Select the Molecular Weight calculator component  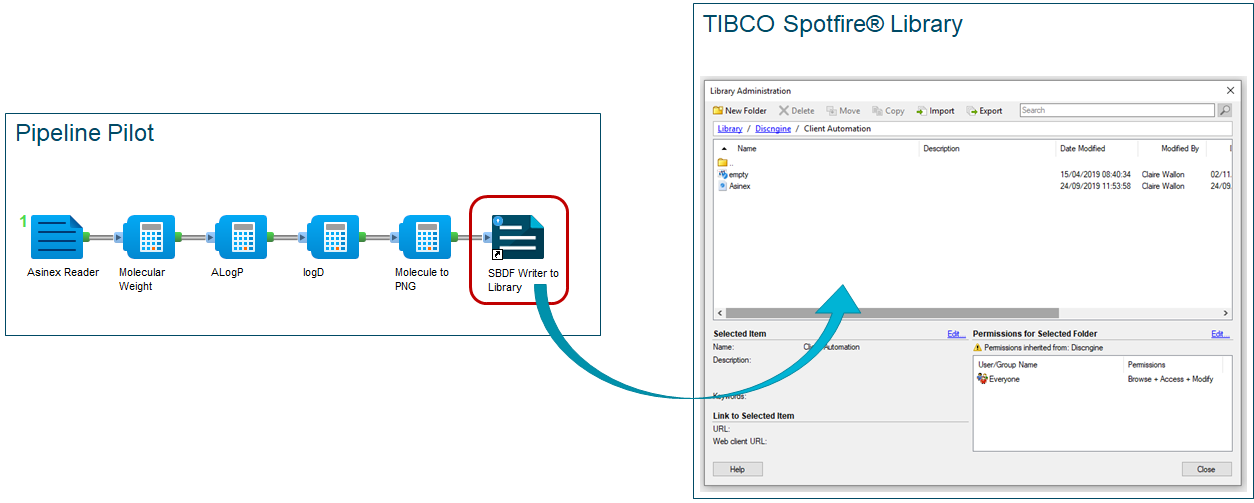click(150, 237)
